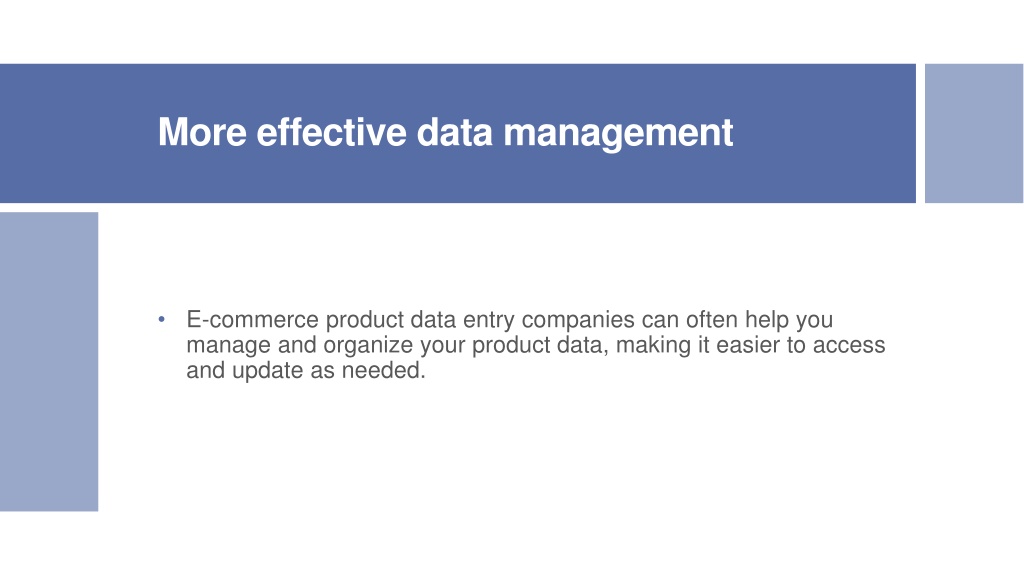
Task: Click the word "often" in bullet text
Action: (x=711, y=319)
